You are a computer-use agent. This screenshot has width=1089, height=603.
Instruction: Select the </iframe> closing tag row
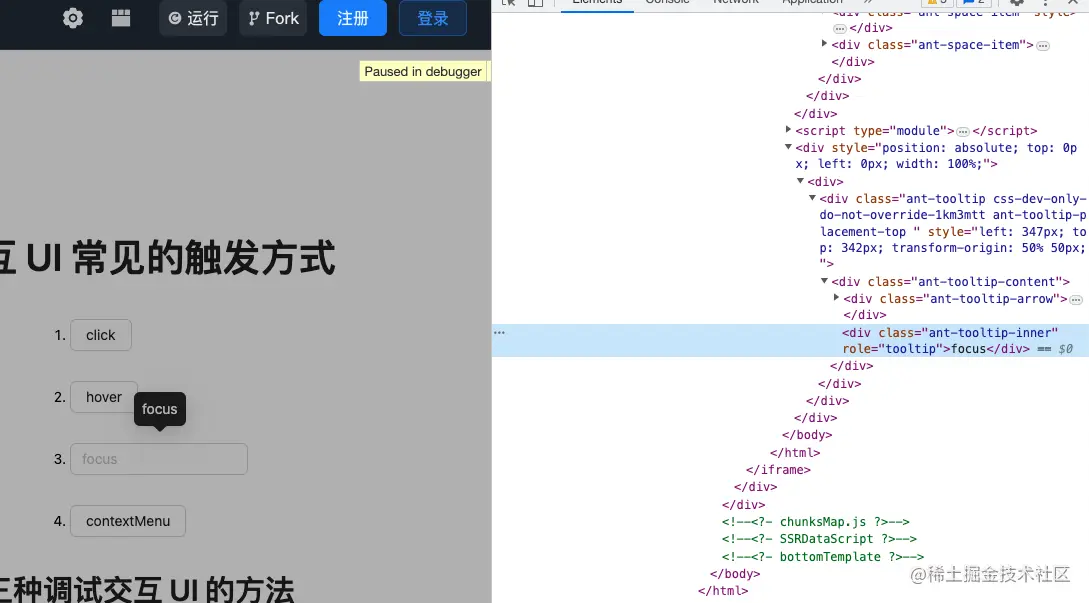[x=778, y=470]
